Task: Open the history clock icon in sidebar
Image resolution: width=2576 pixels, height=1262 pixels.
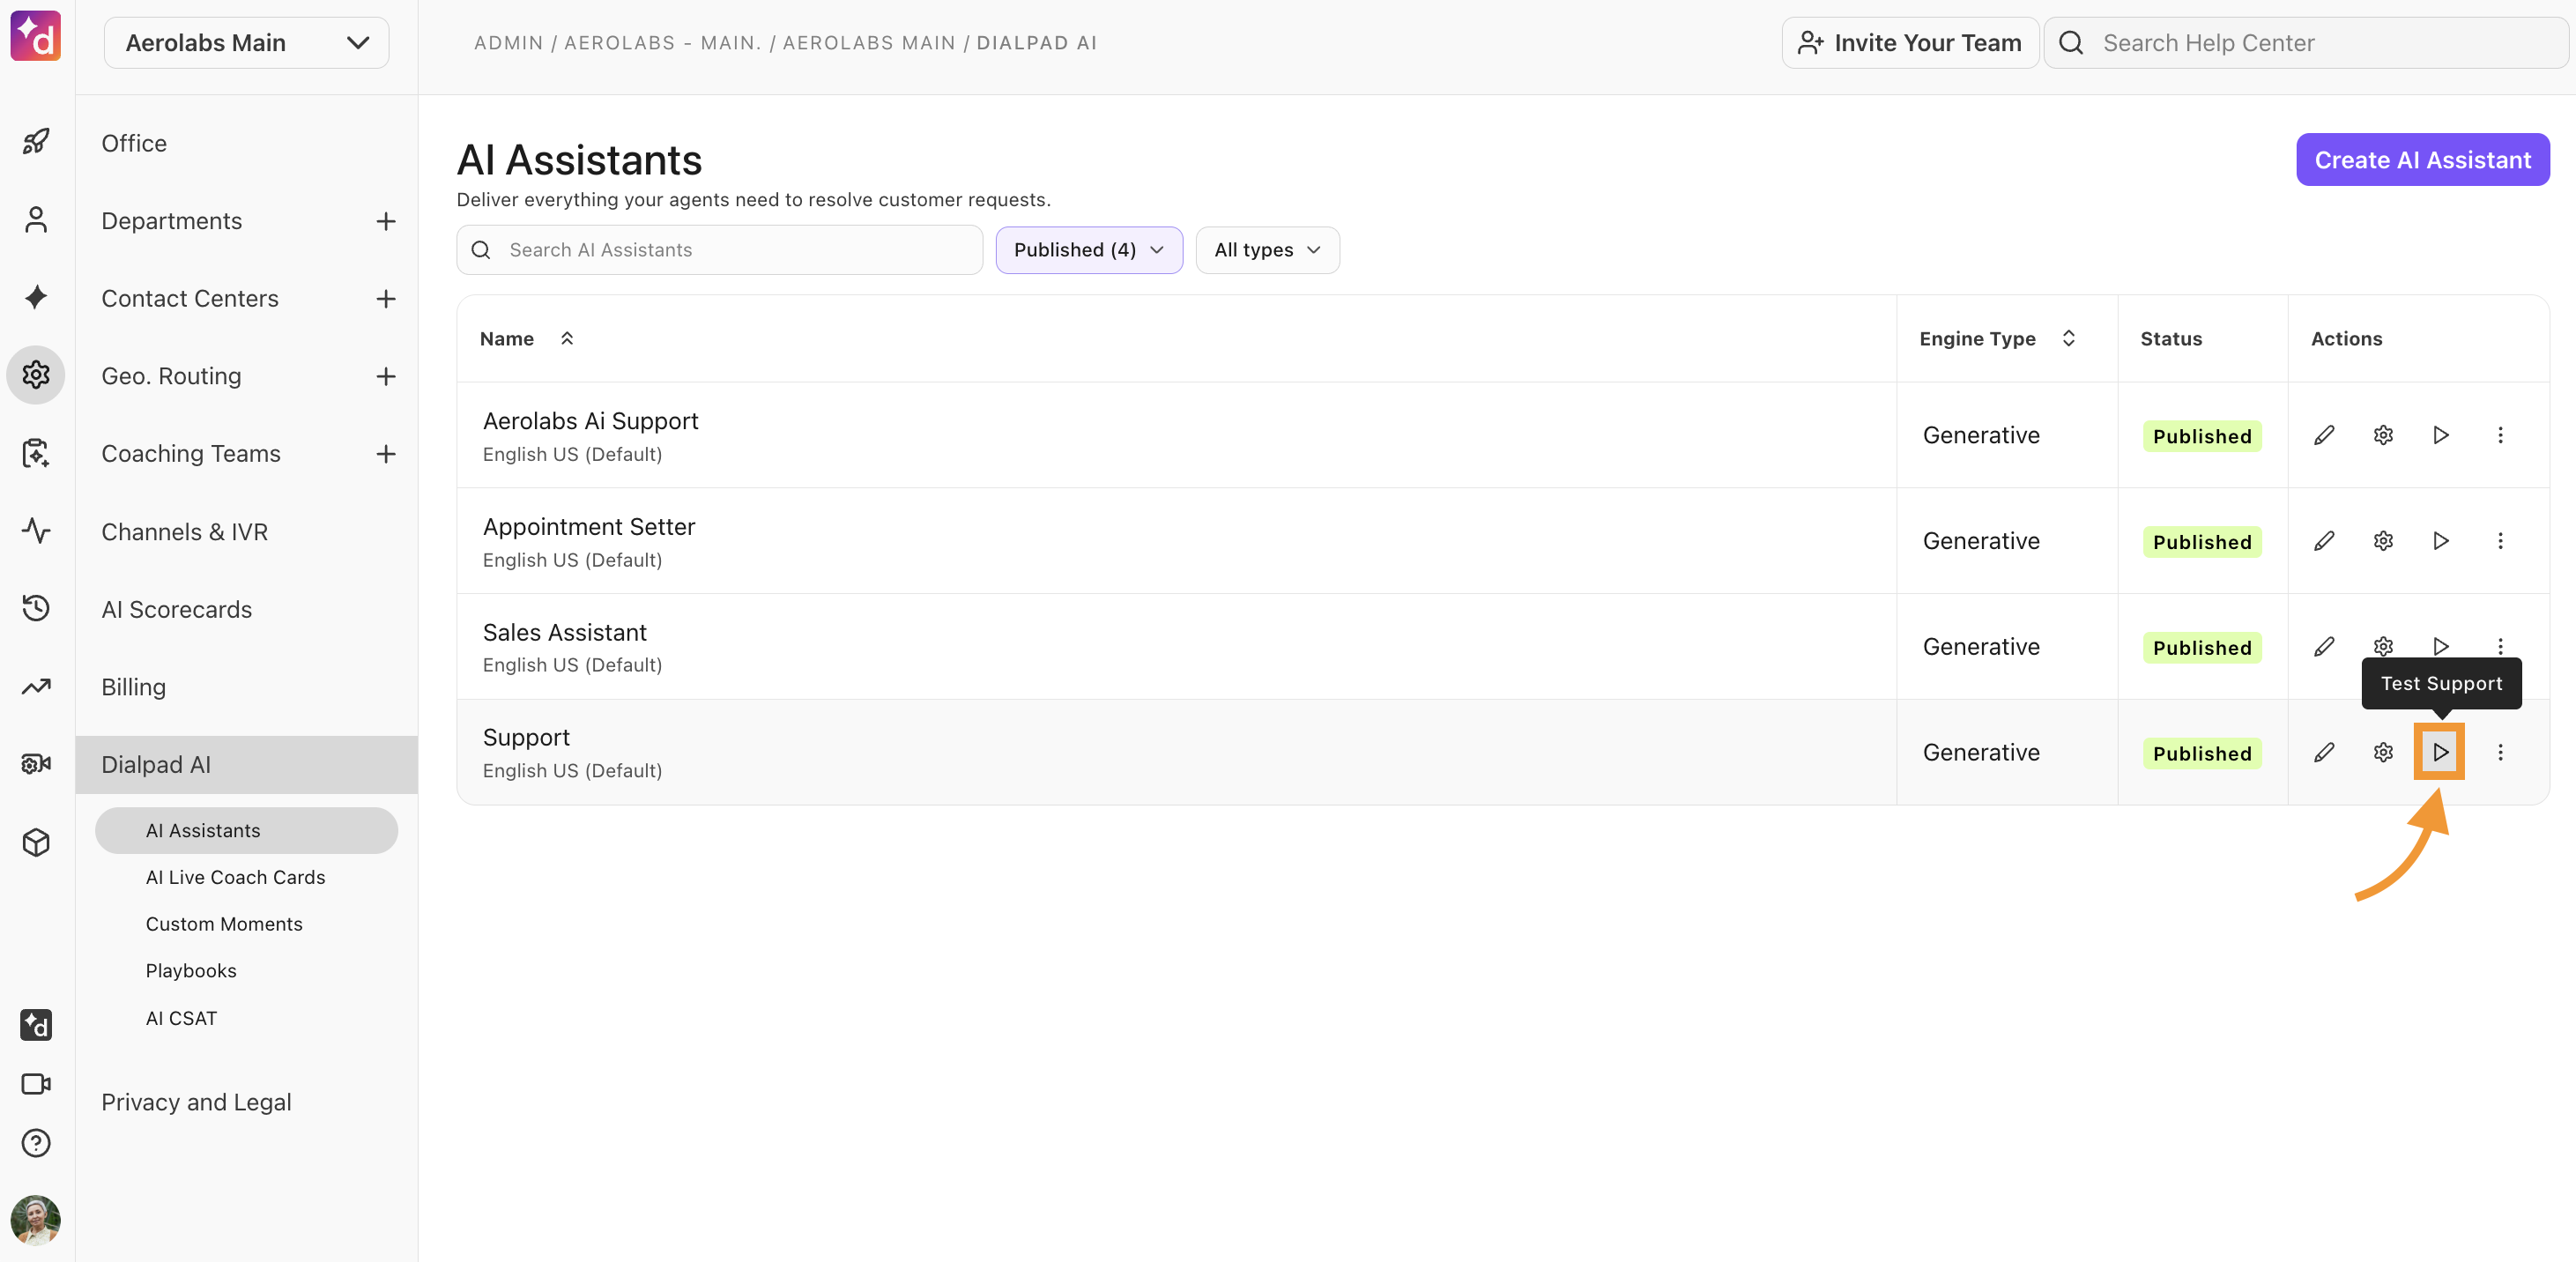Action: [36, 608]
